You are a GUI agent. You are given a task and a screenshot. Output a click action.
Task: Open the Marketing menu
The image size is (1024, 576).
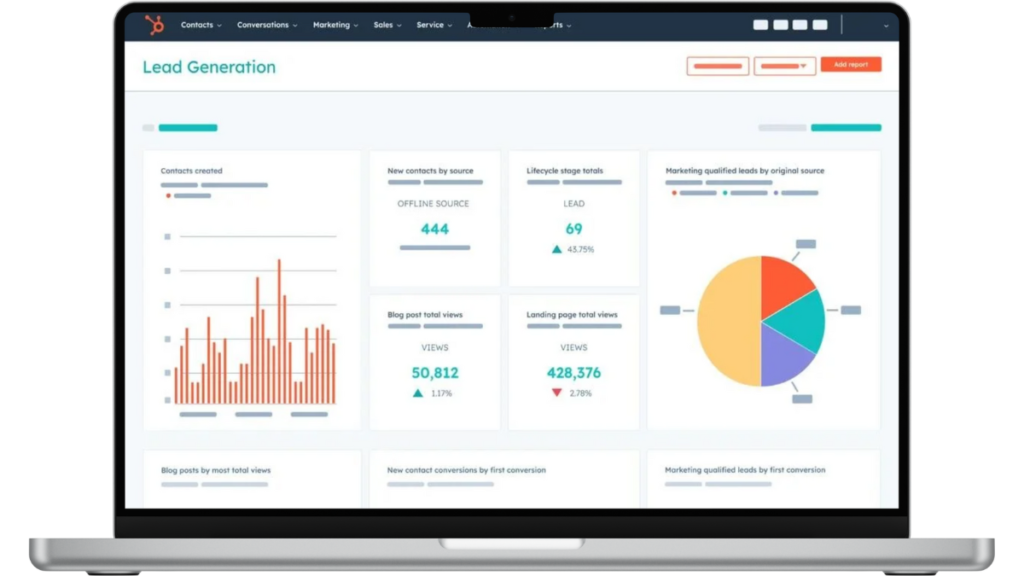(x=333, y=25)
